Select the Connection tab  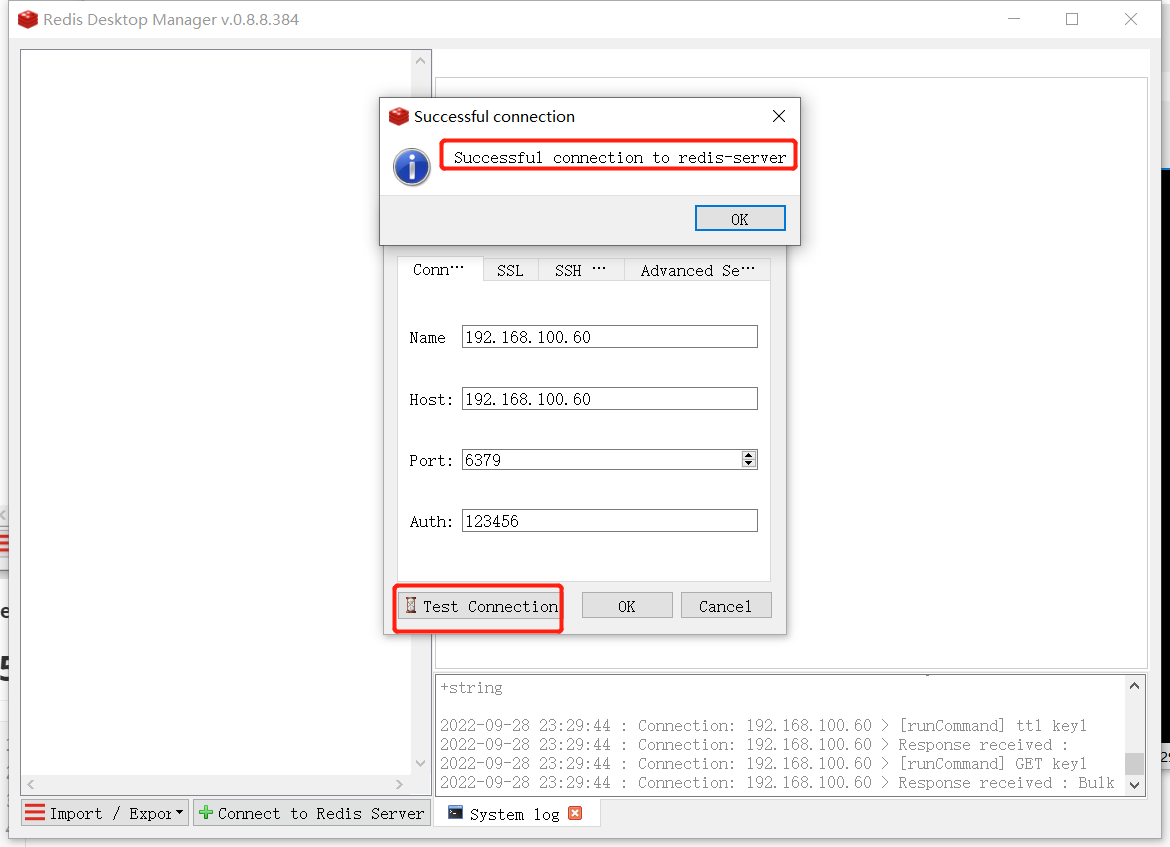click(439, 269)
